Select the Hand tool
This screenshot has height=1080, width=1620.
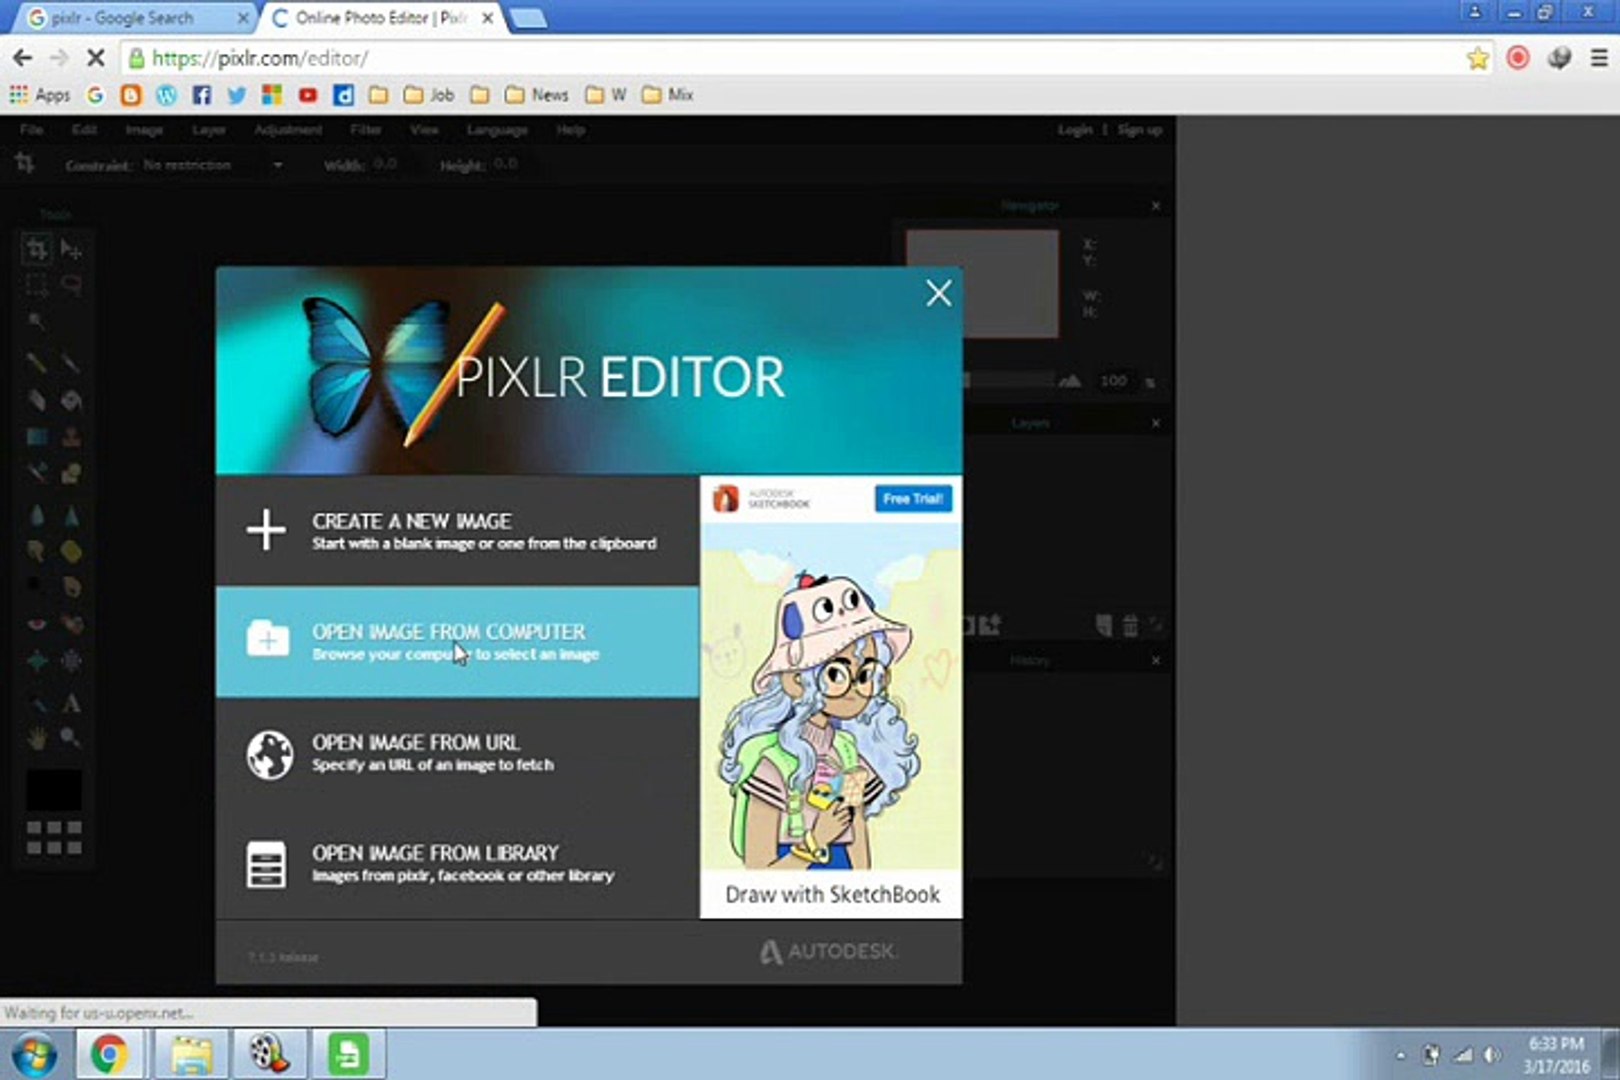[x=37, y=738]
